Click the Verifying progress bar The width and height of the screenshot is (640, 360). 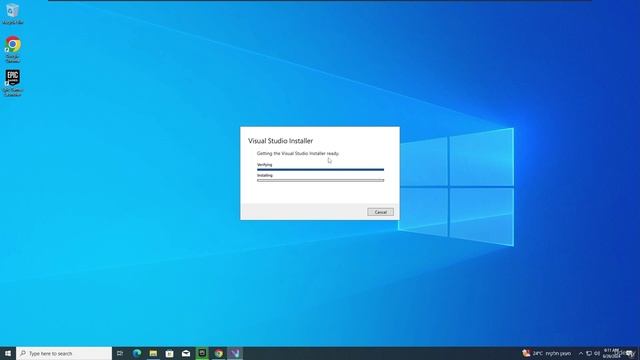point(320,169)
